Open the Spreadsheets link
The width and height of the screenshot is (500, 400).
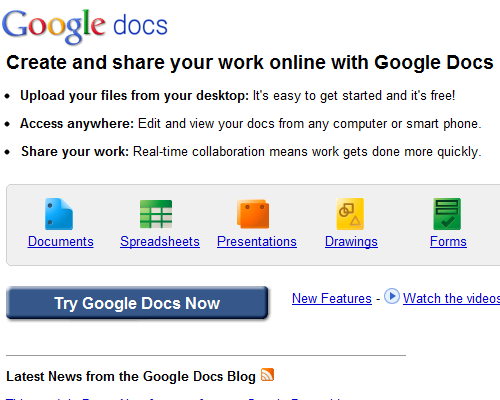160,241
